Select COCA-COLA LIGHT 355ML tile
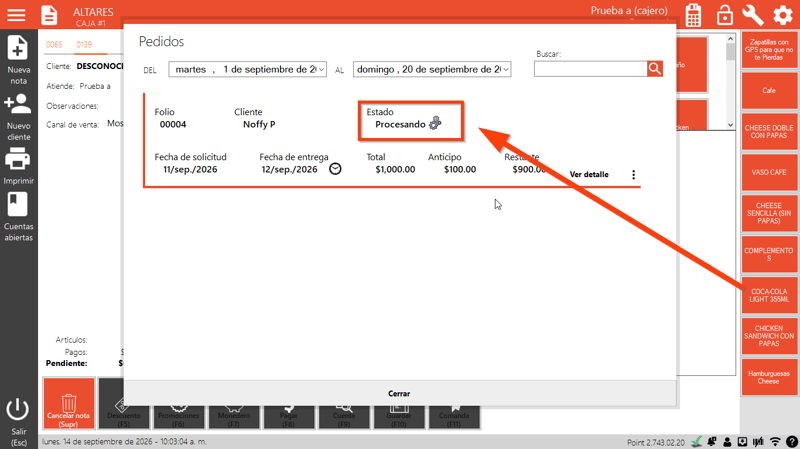The width and height of the screenshot is (800, 449). (x=769, y=295)
